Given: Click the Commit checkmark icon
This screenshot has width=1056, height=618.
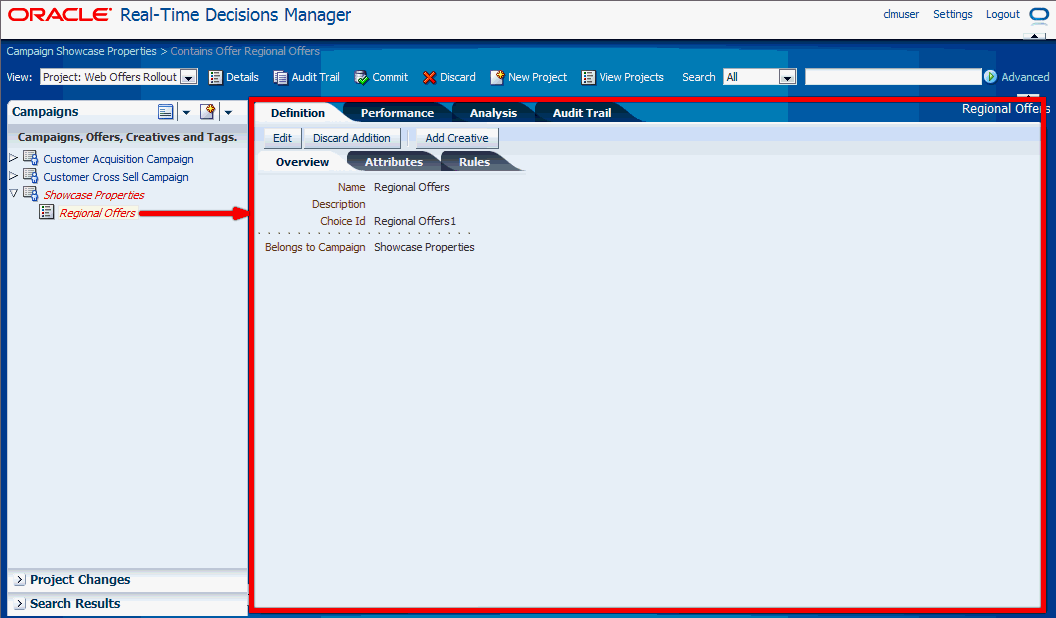Looking at the screenshot, I should click(362, 77).
